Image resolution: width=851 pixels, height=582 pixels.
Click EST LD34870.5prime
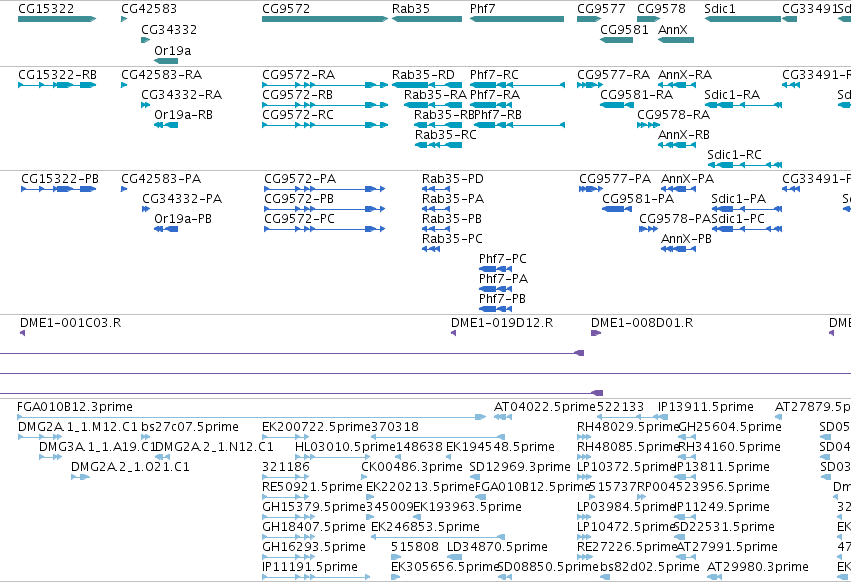(497, 547)
